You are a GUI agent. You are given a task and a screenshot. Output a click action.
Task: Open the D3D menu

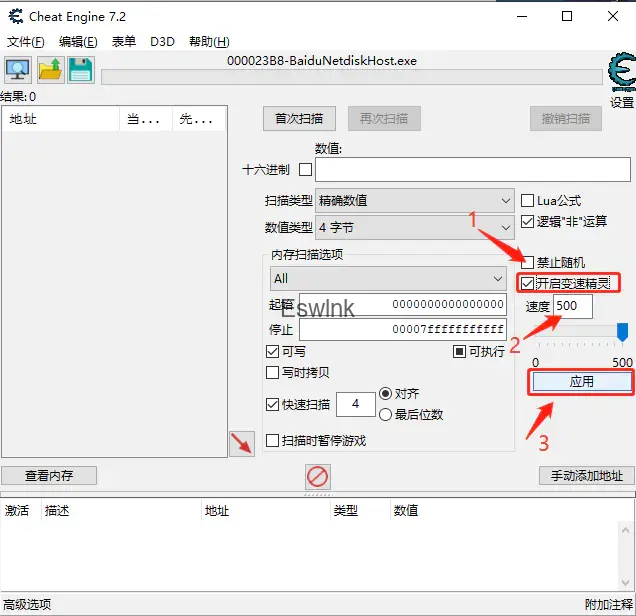(x=162, y=42)
